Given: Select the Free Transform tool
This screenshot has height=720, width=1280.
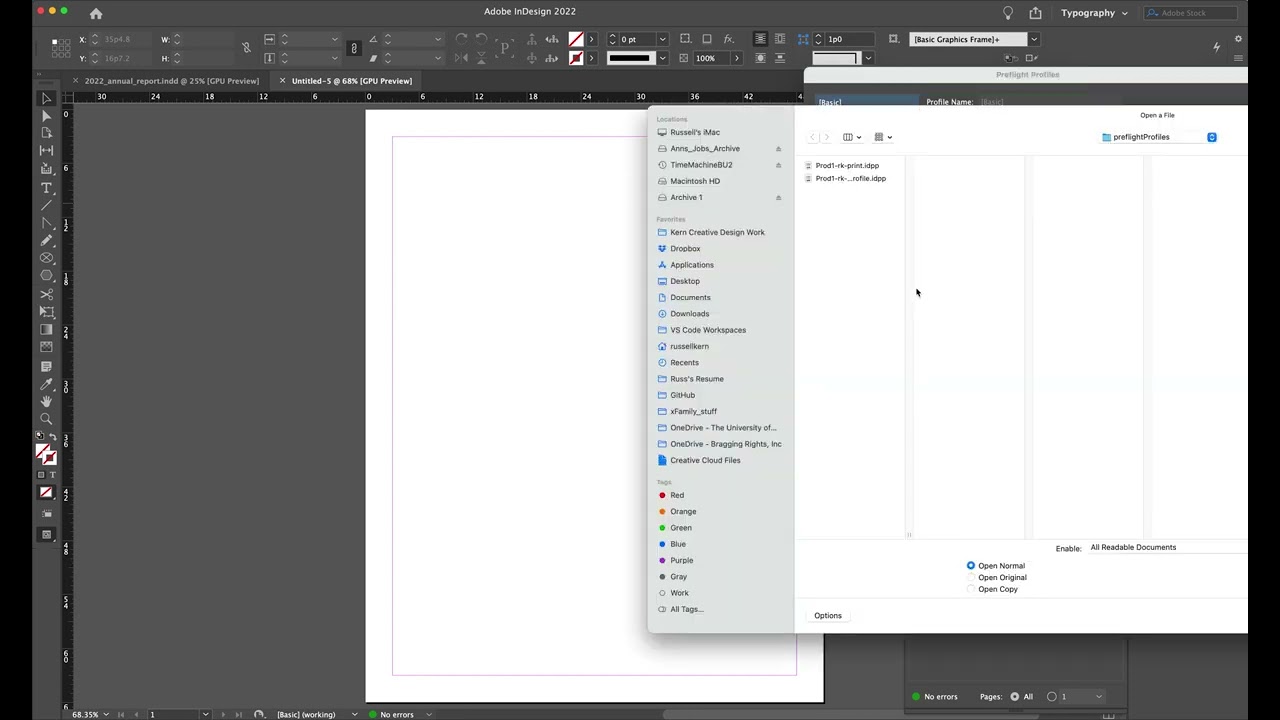Looking at the screenshot, I should pyautogui.click(x=46, y=312).
